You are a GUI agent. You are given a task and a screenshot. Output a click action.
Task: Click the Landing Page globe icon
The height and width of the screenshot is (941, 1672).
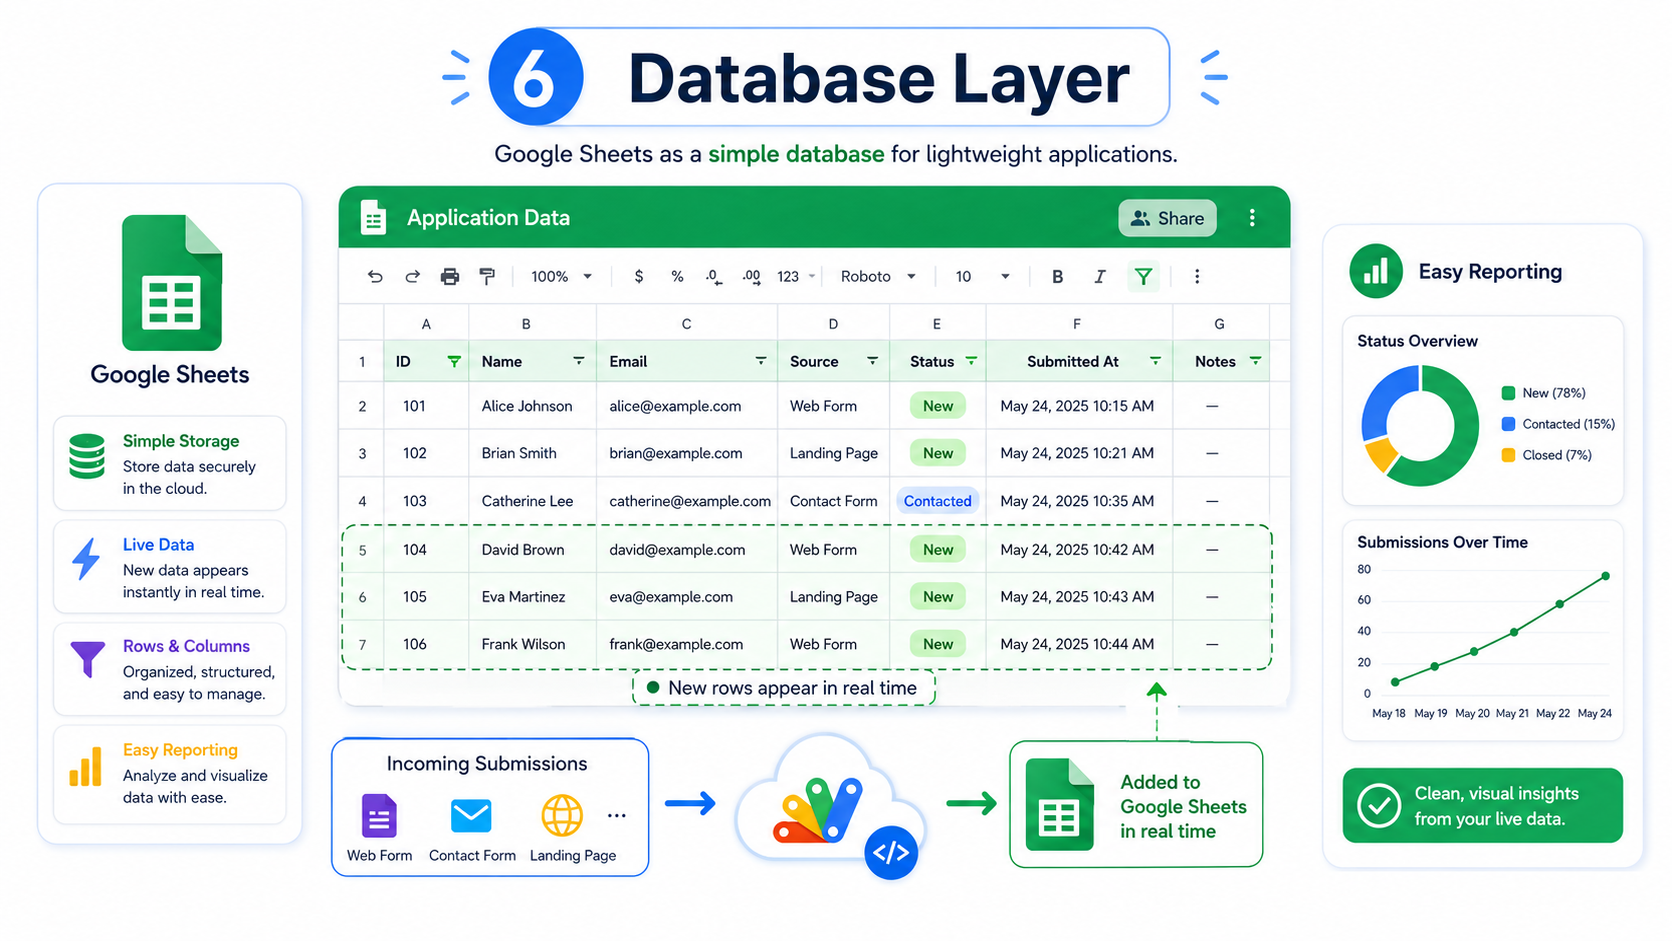pyautogui.click(x=562, y=816)
